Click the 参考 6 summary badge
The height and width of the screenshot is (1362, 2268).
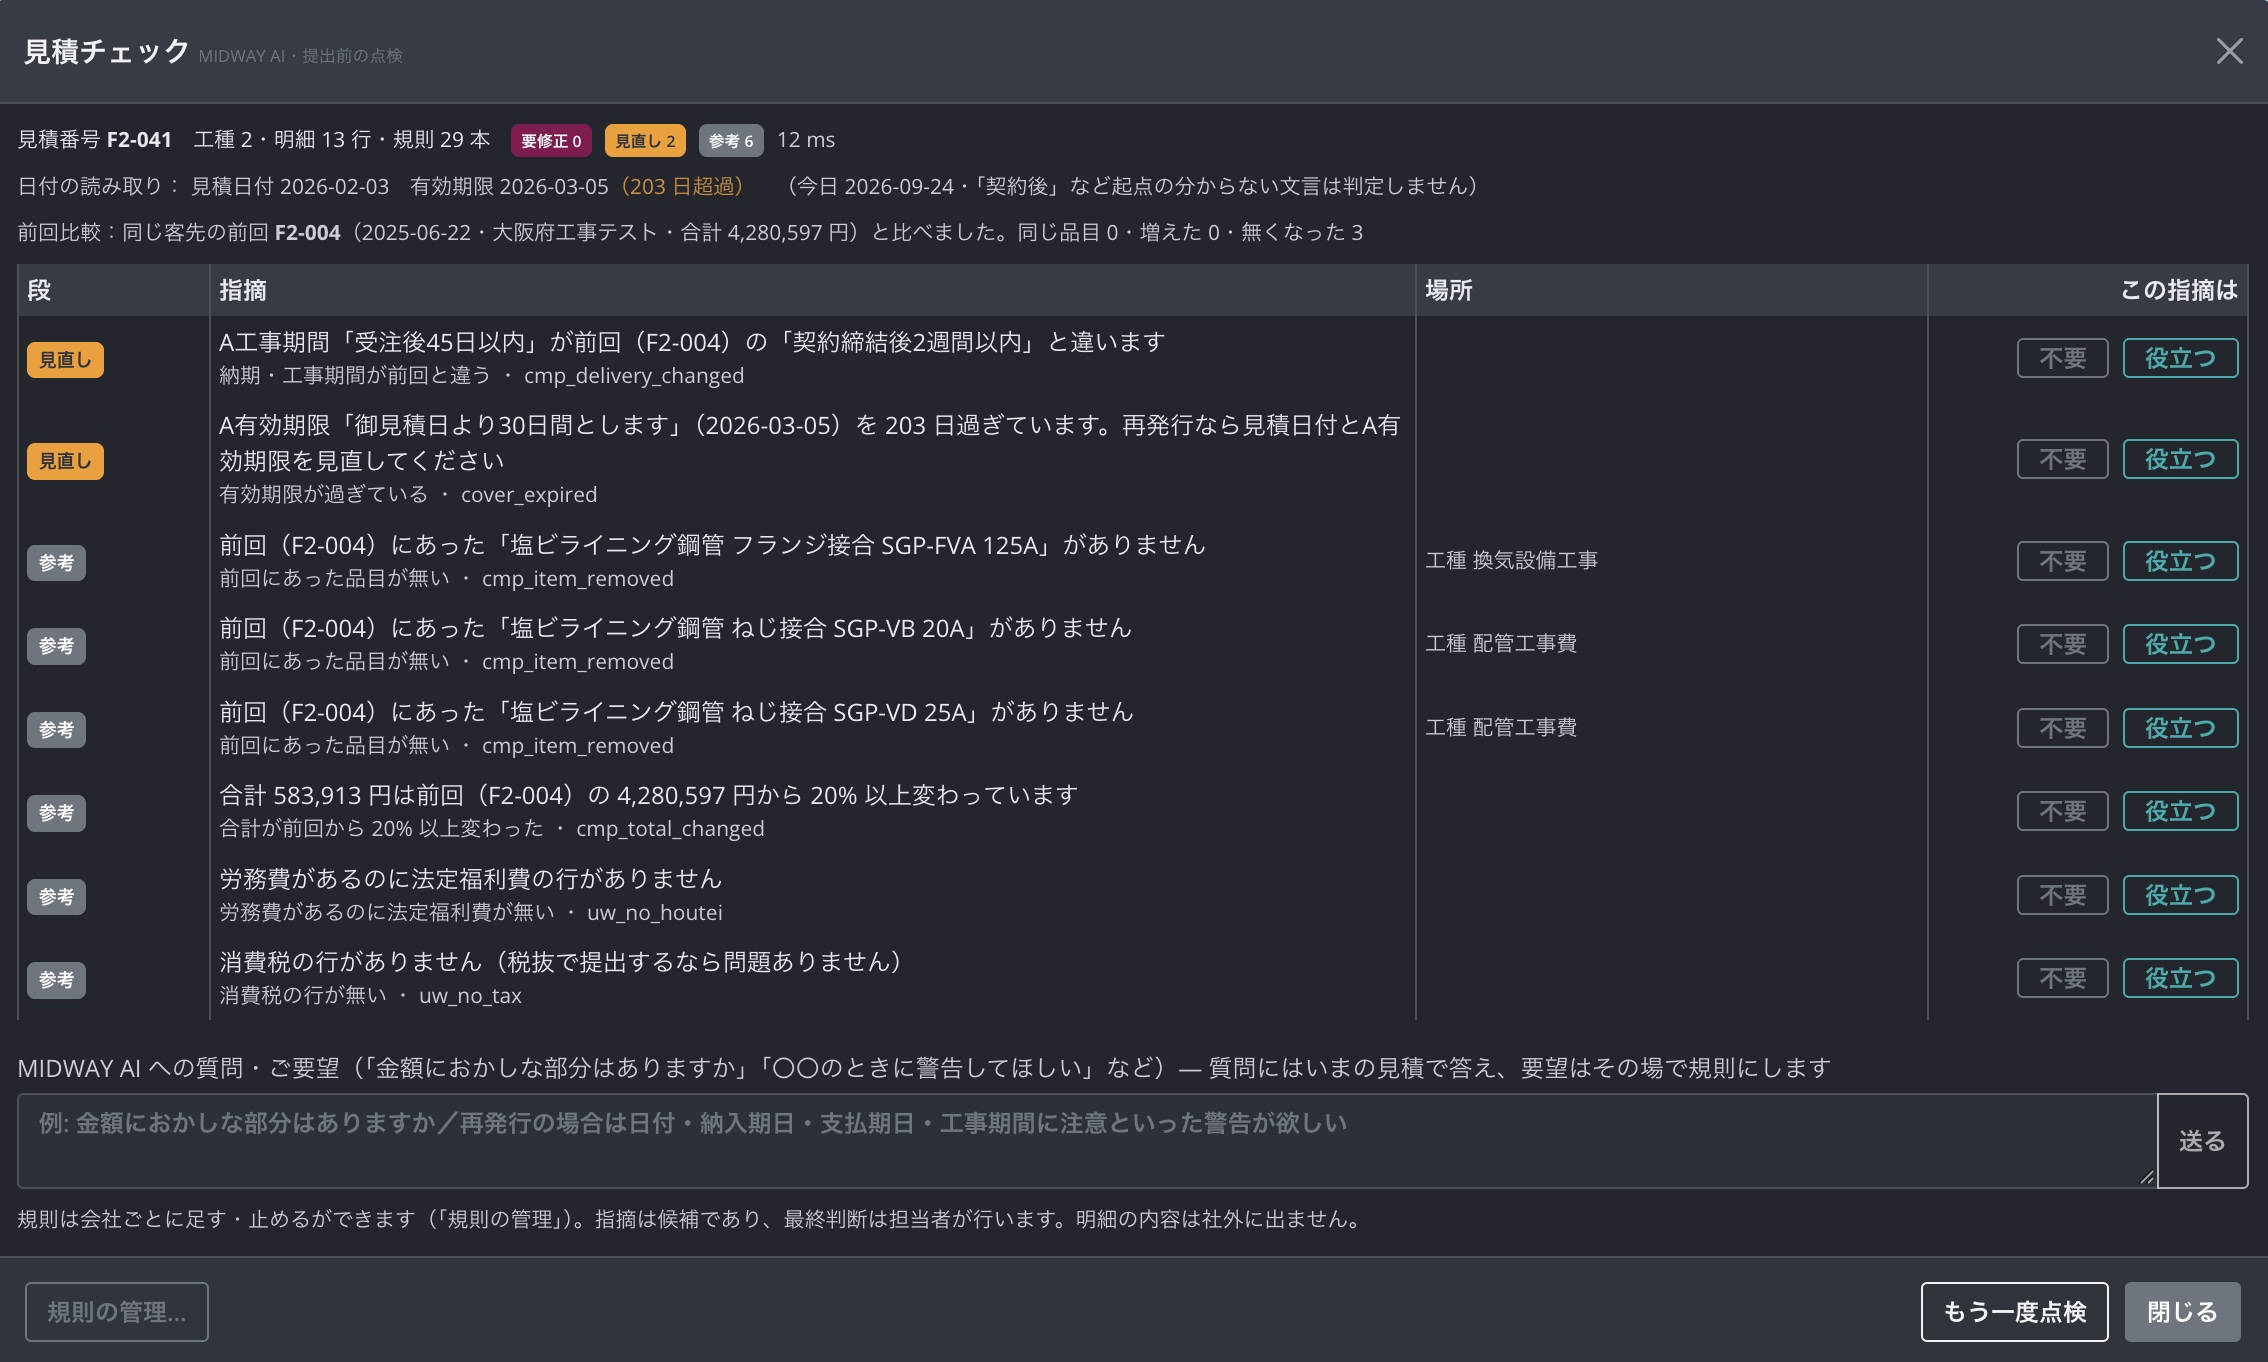coord(731,141)
